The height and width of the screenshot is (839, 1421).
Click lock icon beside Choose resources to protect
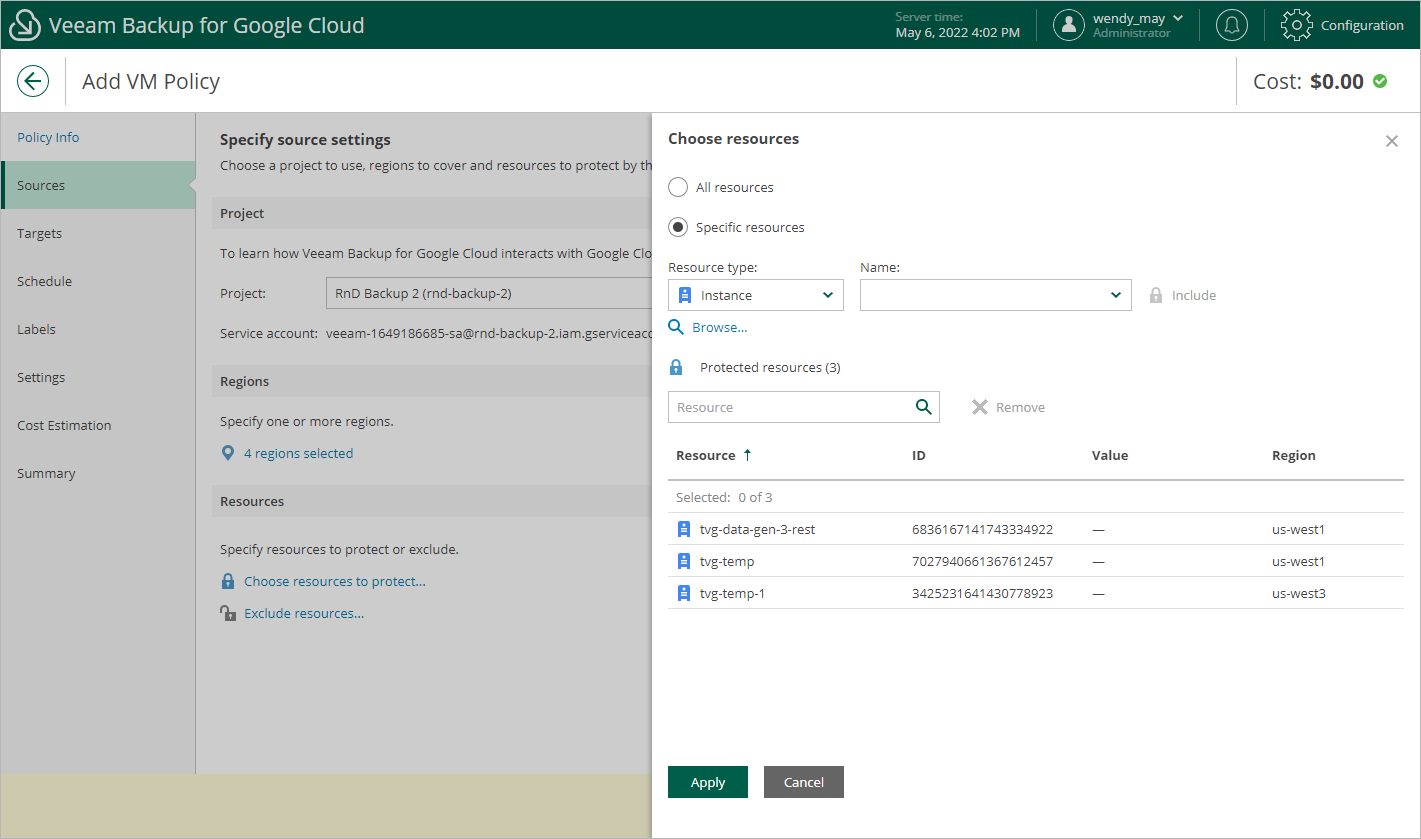pos(228,581)
